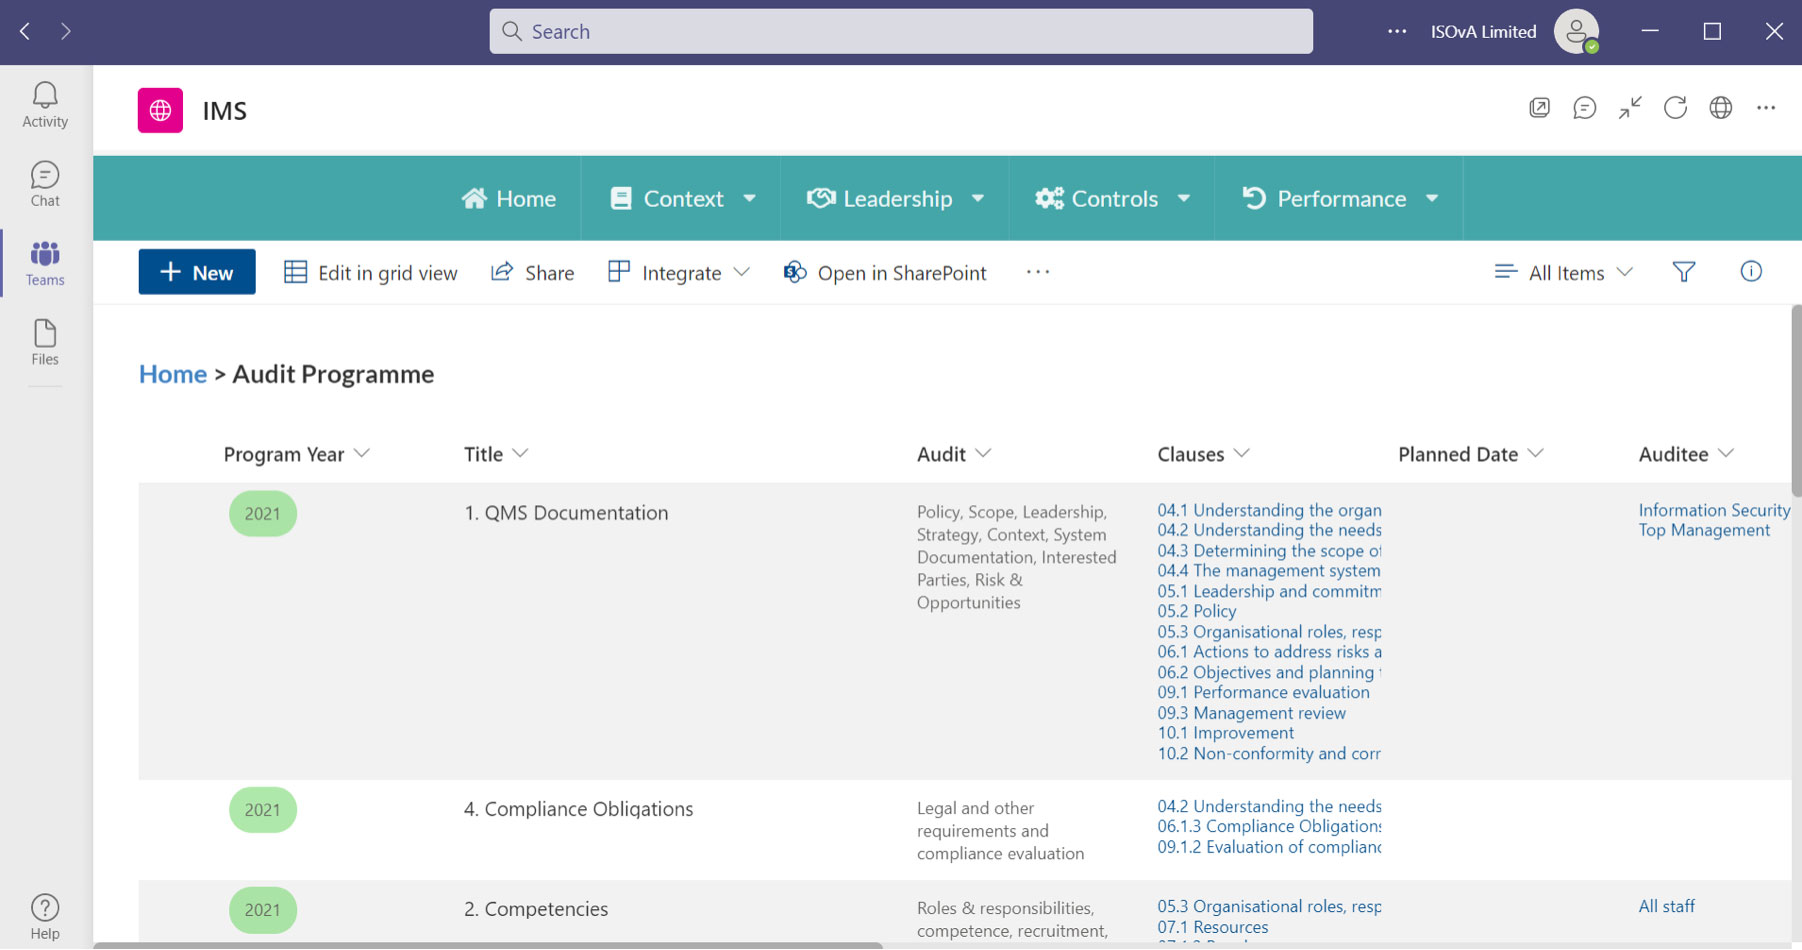This screenshot has height=950, width=1802.
Task: Create a record with the New button
Action: [196, 271]
